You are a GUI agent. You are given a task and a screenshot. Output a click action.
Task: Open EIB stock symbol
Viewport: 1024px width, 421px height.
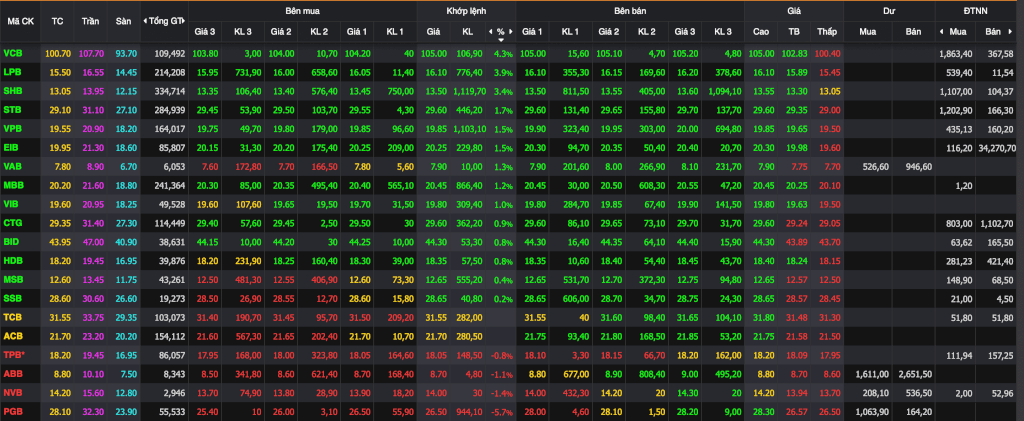click(x=11, y=146)
